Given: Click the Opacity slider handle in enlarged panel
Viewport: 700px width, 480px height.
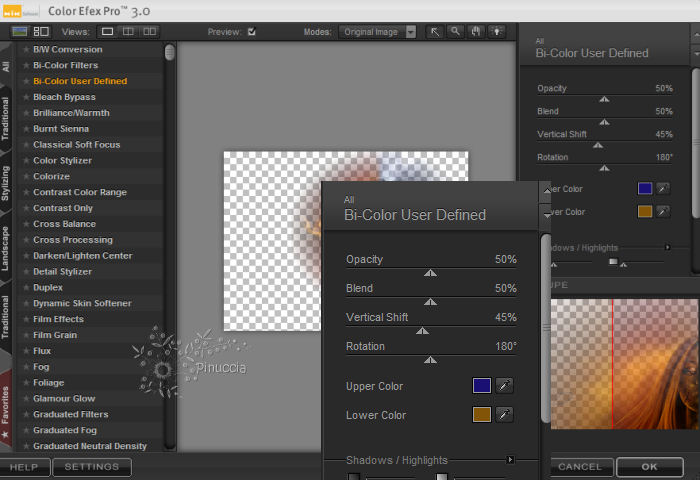Looking at the screenshot, I should [x=430, y=273].
